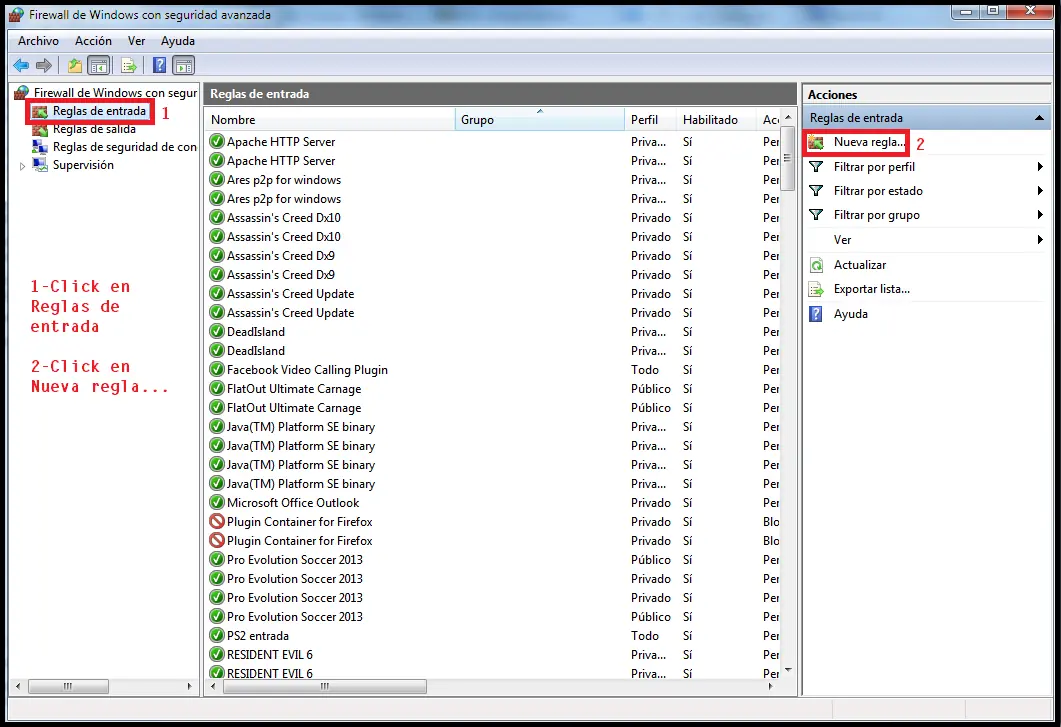Click the rules list horizontal scrollbar thumb
This screenshot has width=1061, height=727.
325,686
